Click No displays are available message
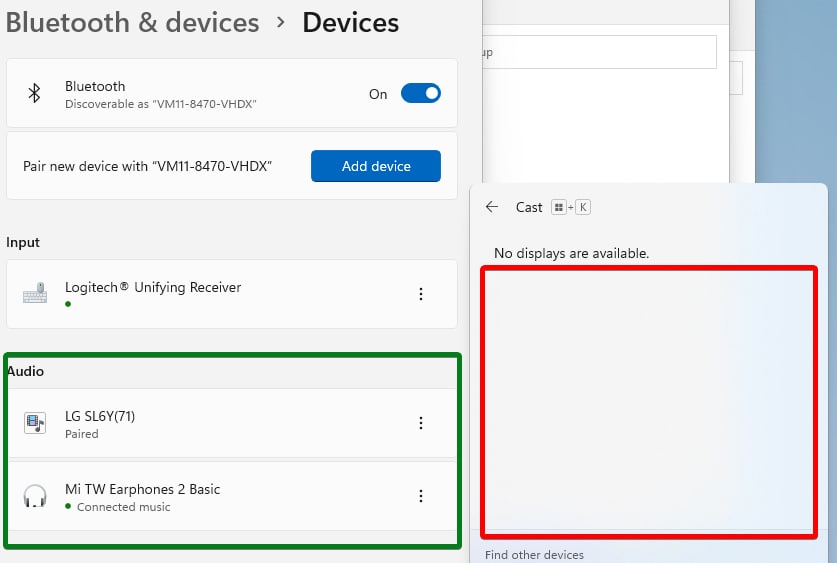 pyautogui.click(x=571, y=253)
